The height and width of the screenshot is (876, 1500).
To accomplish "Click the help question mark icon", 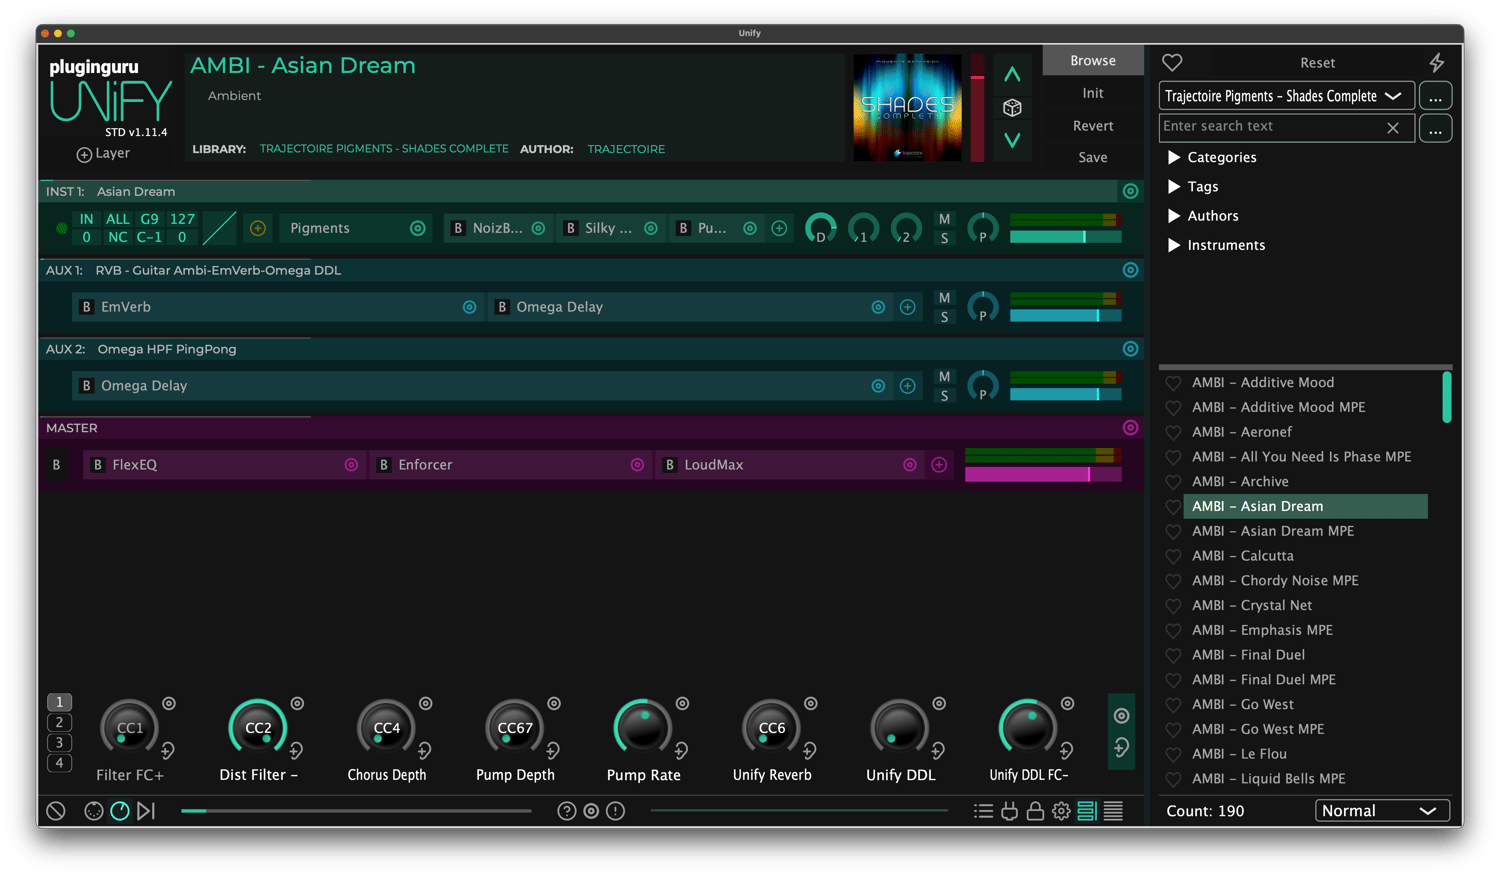I will (x=566, y=811).
